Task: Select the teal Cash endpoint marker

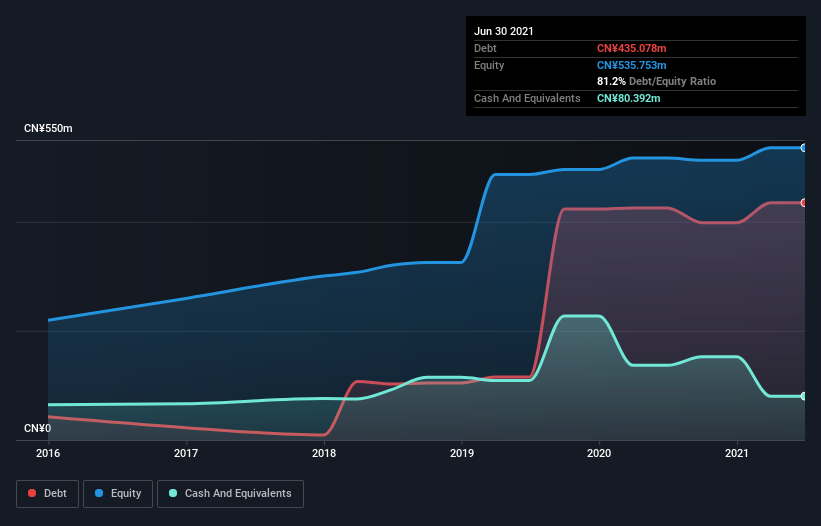Action: pyautogui.click(x=803, y=396)
